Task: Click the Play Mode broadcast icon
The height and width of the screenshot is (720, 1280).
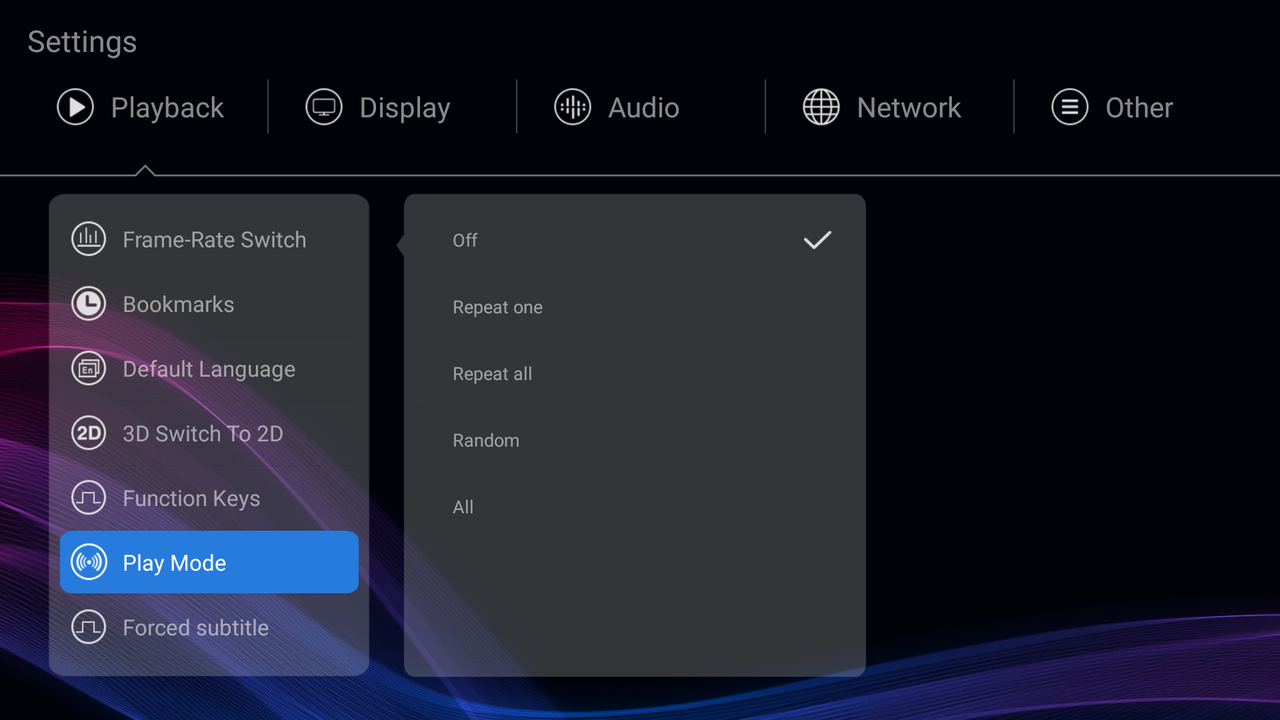Action: [89, 563]
